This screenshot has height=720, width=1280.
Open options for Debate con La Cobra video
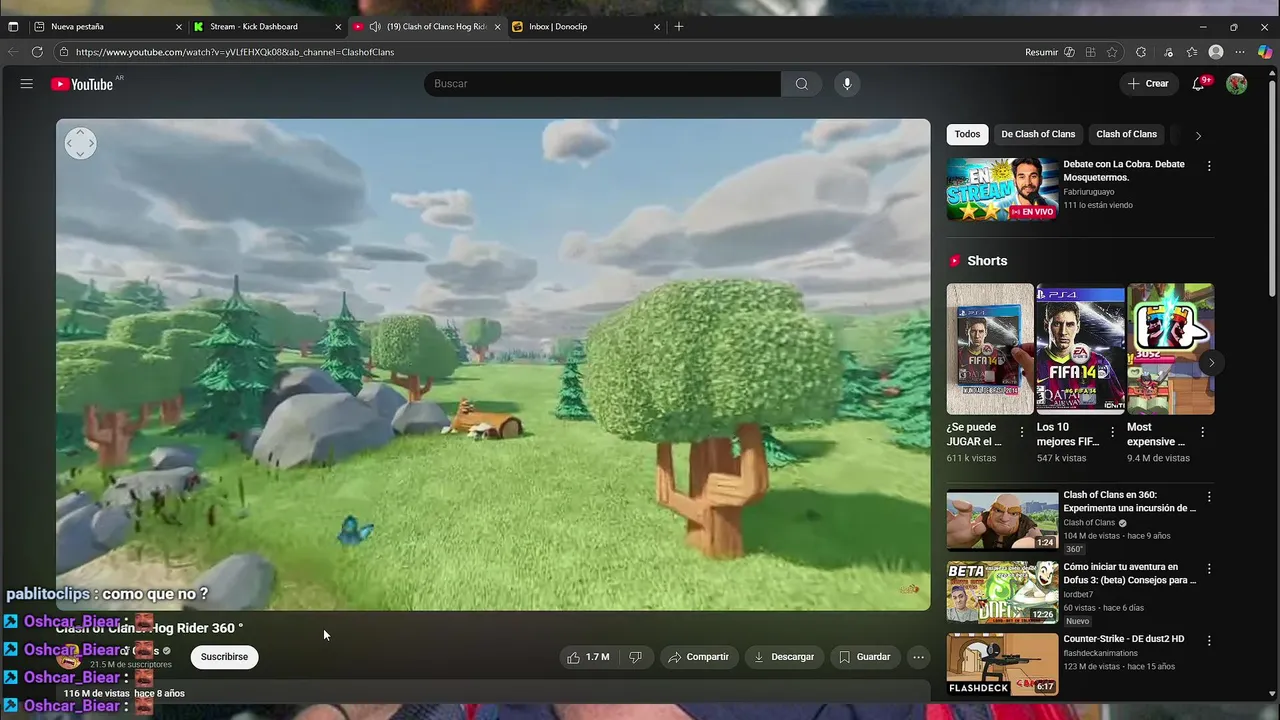pyautogui.click(x=1209, y=166)
